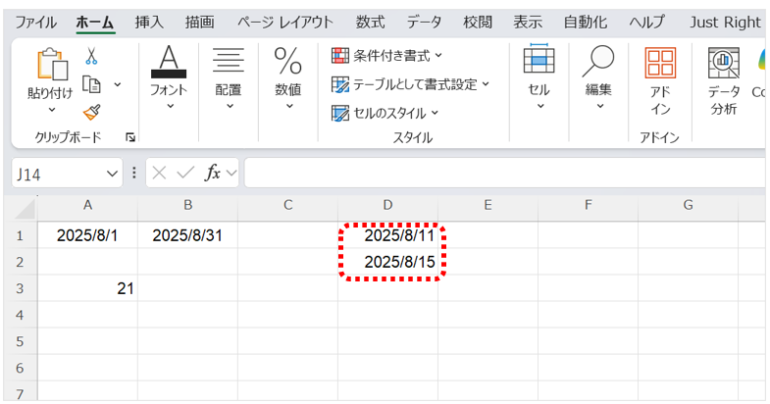Select cell containing 2025/8/11
This screenshot has height=404, width=770.
[388, 236]
